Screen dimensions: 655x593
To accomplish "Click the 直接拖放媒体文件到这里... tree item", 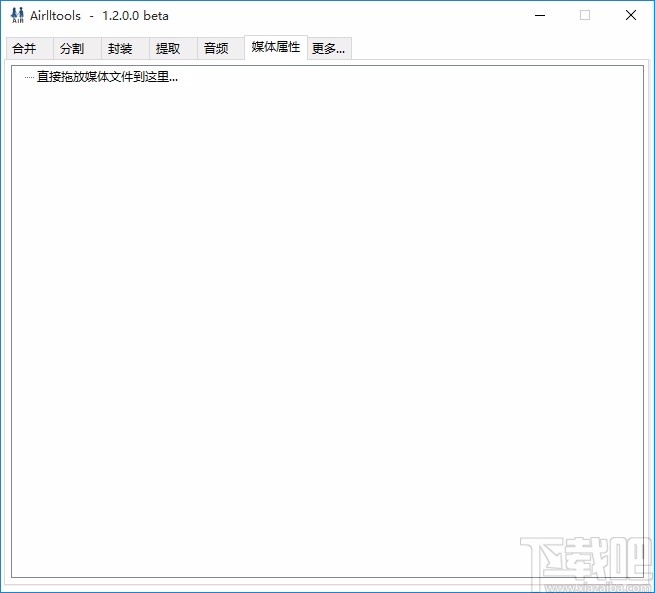I will coord(107,77).
